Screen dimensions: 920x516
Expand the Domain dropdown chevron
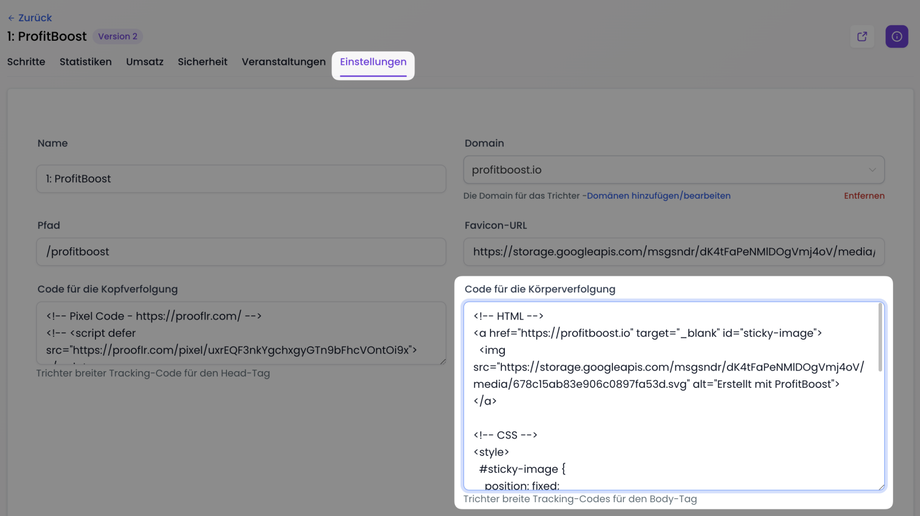click(872, 170)
